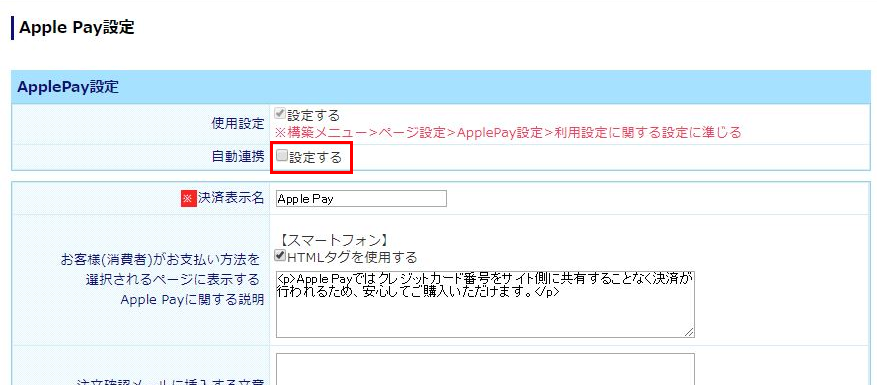Click the 自動連携 row label
The image size is (877, 385).
pos(237,157)
